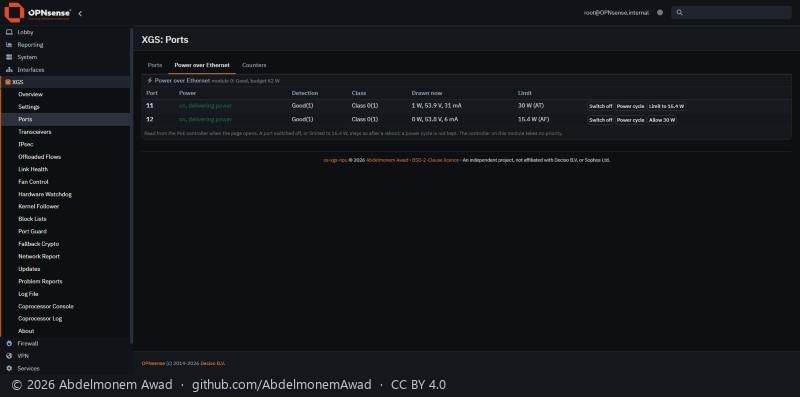Switch to the Counters tab
800x397 pixels.
pyautogui.click(x=254, y=65)
